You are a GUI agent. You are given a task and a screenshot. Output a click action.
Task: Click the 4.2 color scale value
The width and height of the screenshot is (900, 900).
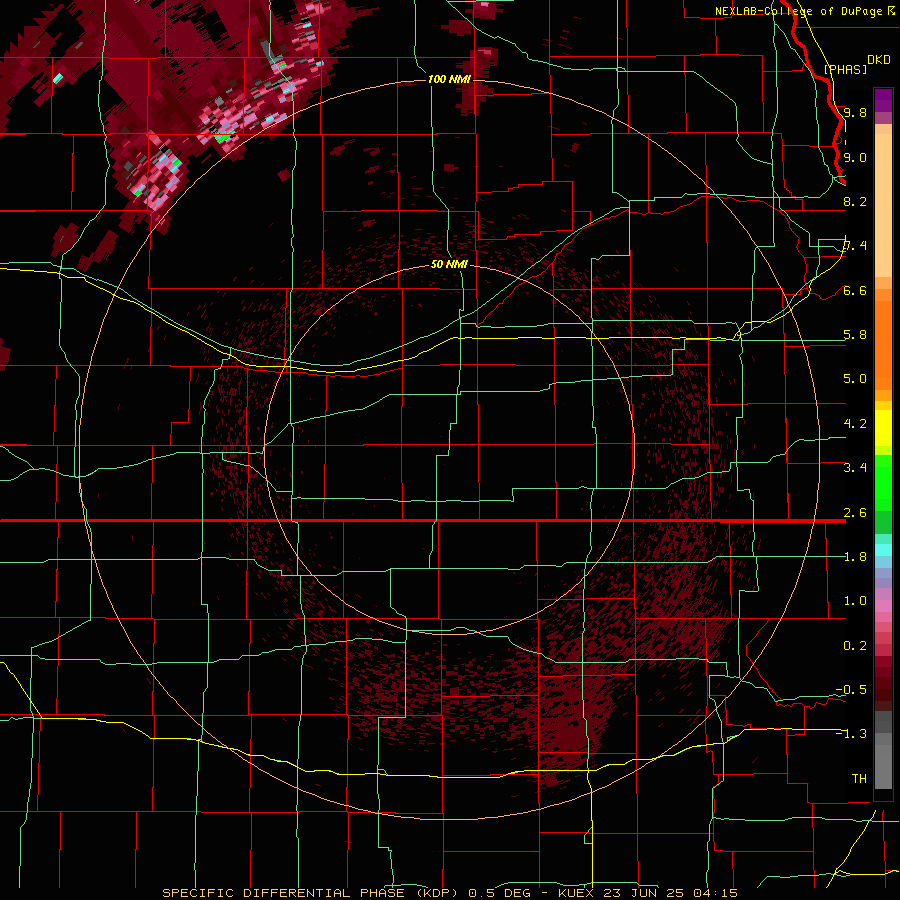coord(855,424)
